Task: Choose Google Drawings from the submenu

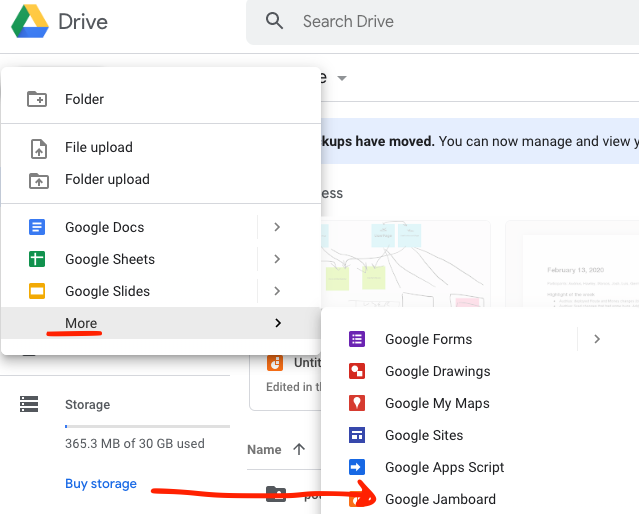Action: point(480,371)
